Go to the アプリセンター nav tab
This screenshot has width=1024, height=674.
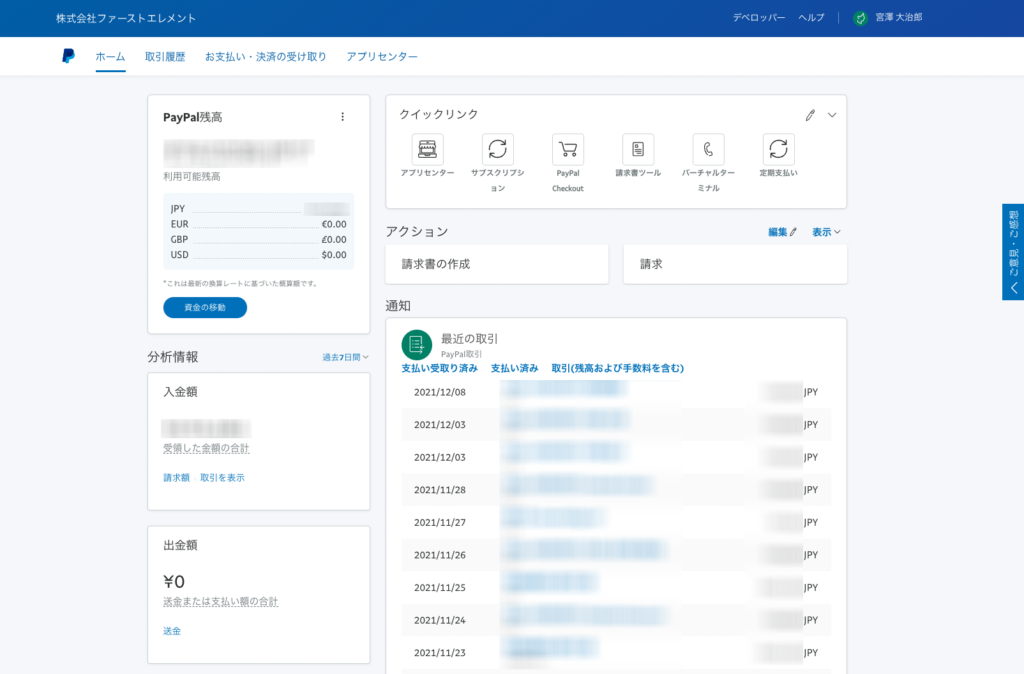click(382, 57)
